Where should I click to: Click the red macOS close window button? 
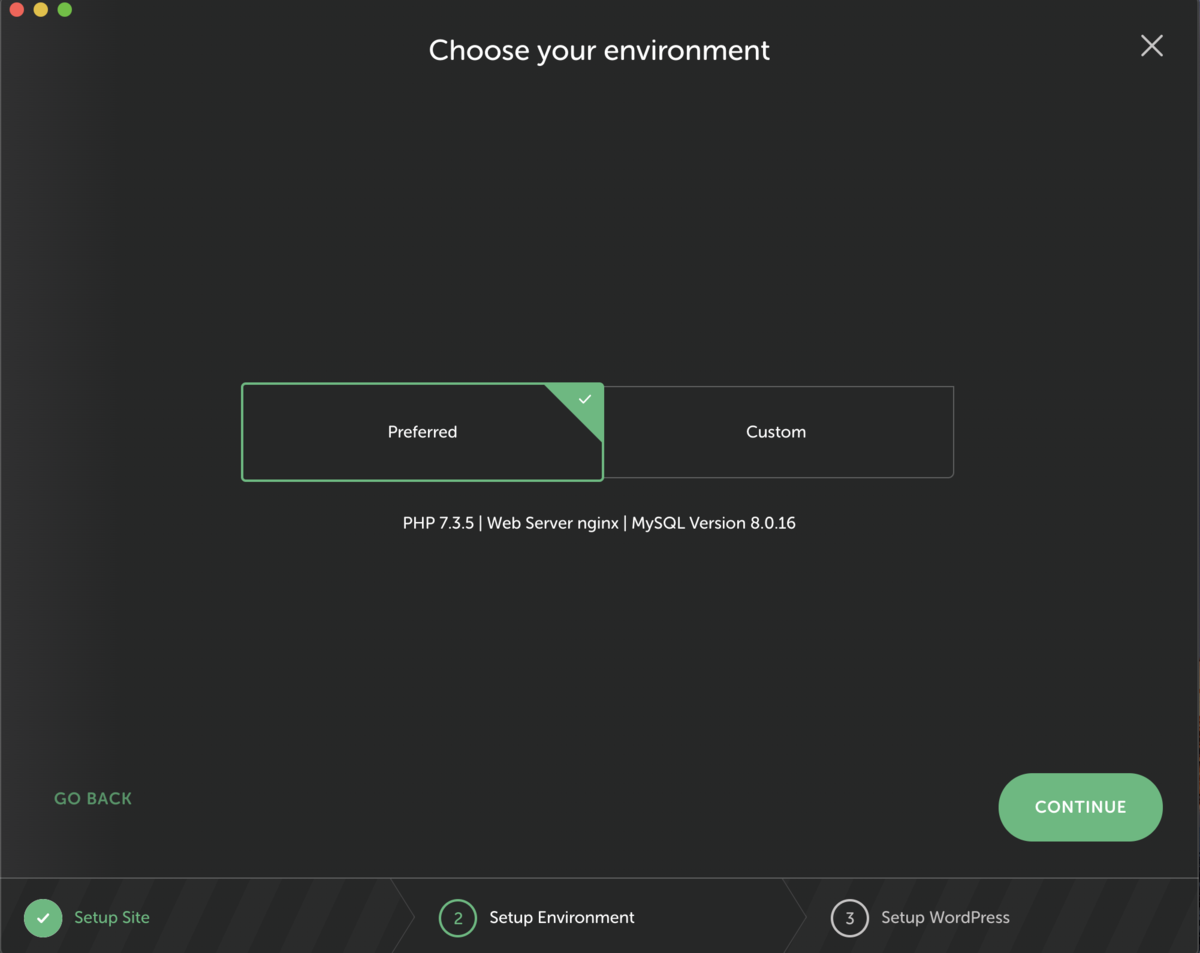click(x=17, y=10)
